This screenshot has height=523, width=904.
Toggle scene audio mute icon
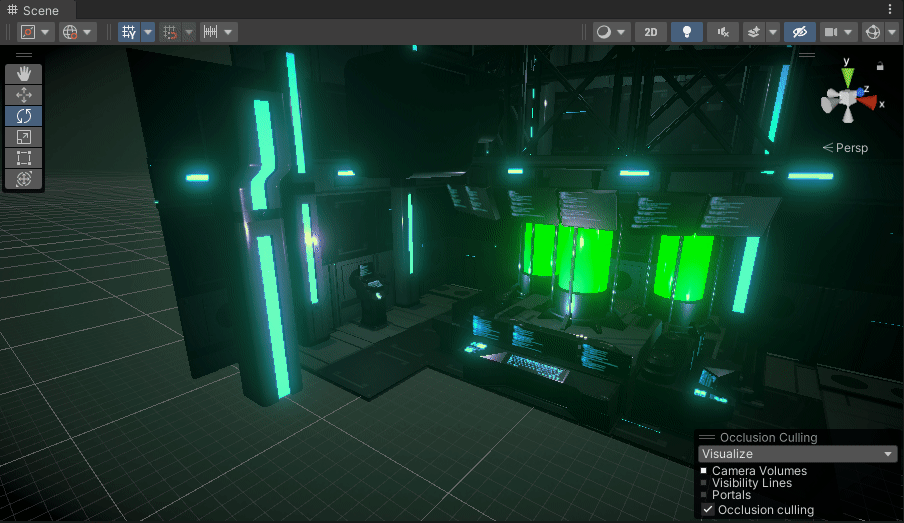pos(723,32)
